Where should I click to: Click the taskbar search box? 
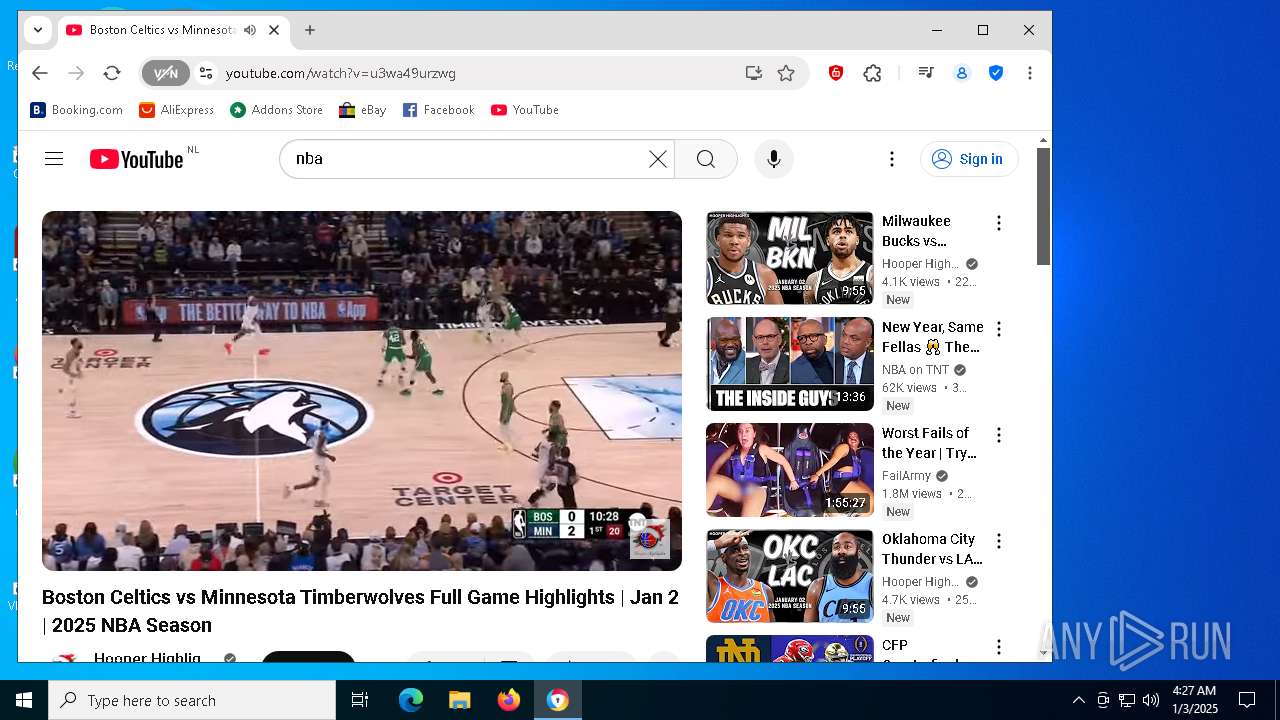point(192,700)
